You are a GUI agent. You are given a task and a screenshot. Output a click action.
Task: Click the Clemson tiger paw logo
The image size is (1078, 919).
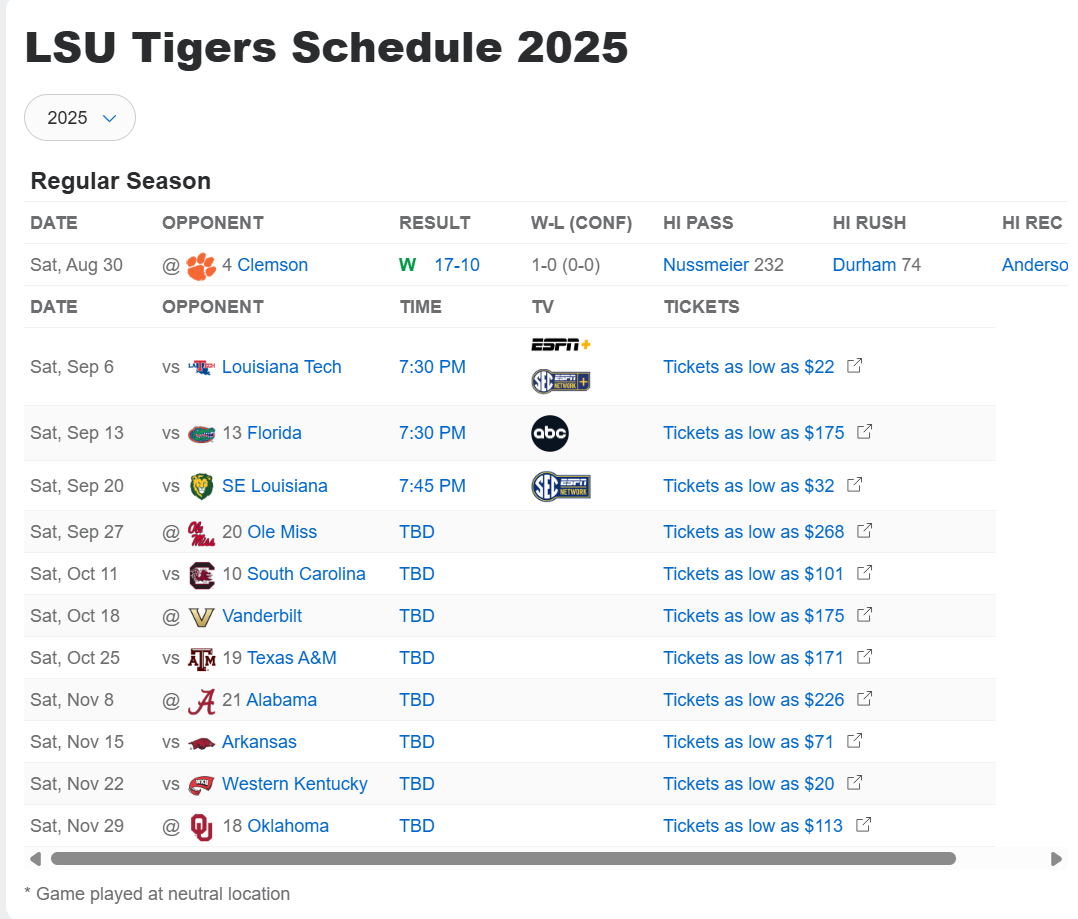[x=201, y=265]
